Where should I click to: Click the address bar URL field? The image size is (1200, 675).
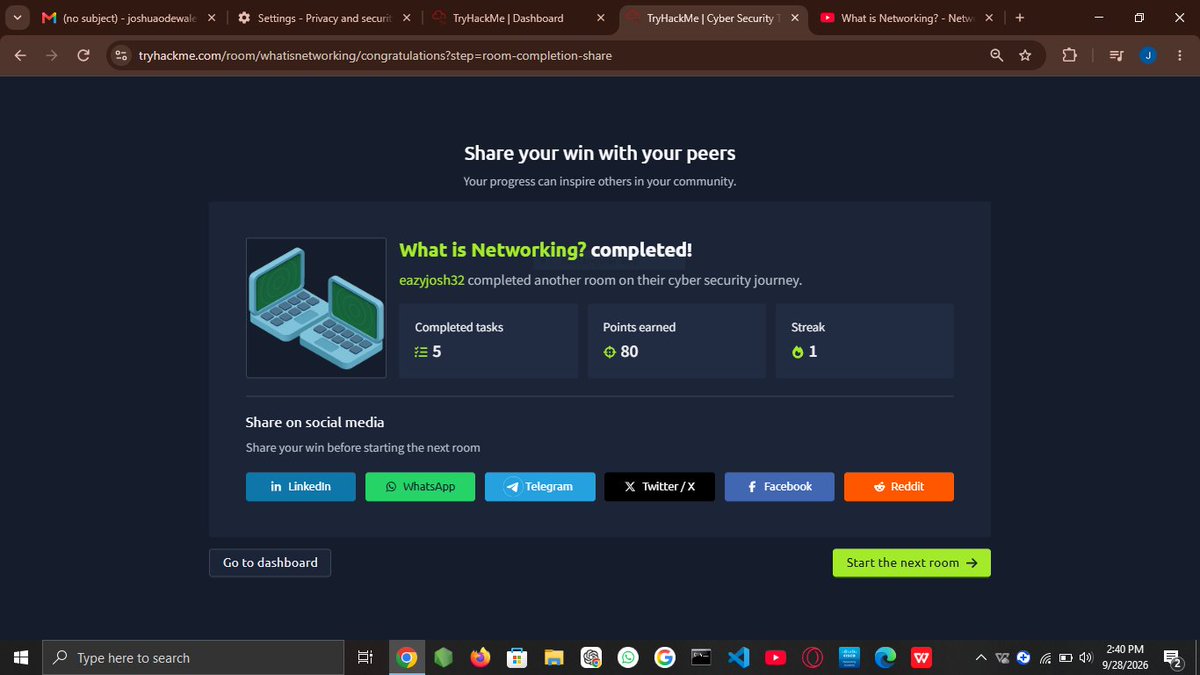pos(560,55)
